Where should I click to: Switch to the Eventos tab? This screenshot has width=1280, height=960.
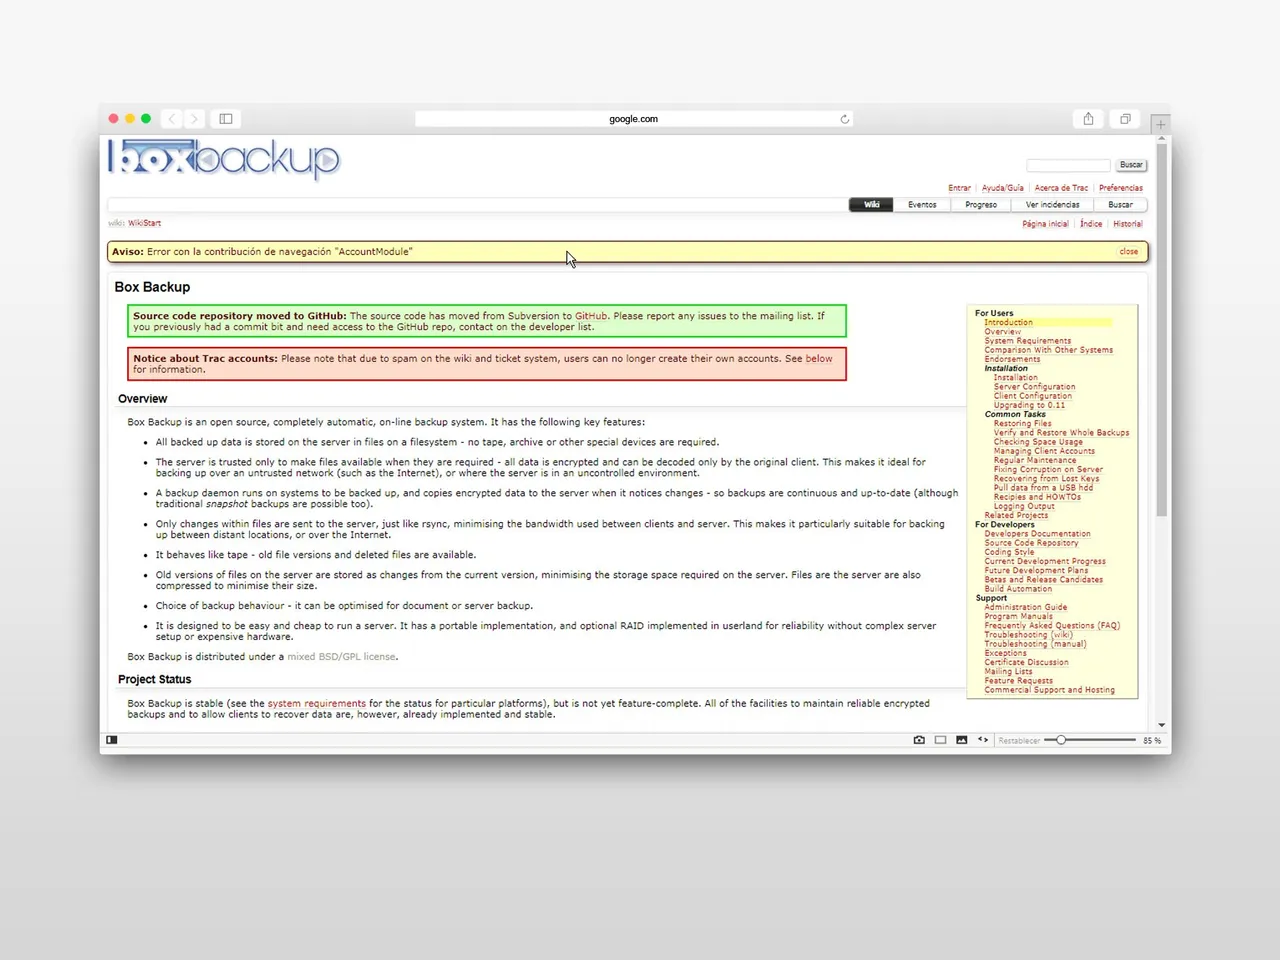click(x=922, y=205)
